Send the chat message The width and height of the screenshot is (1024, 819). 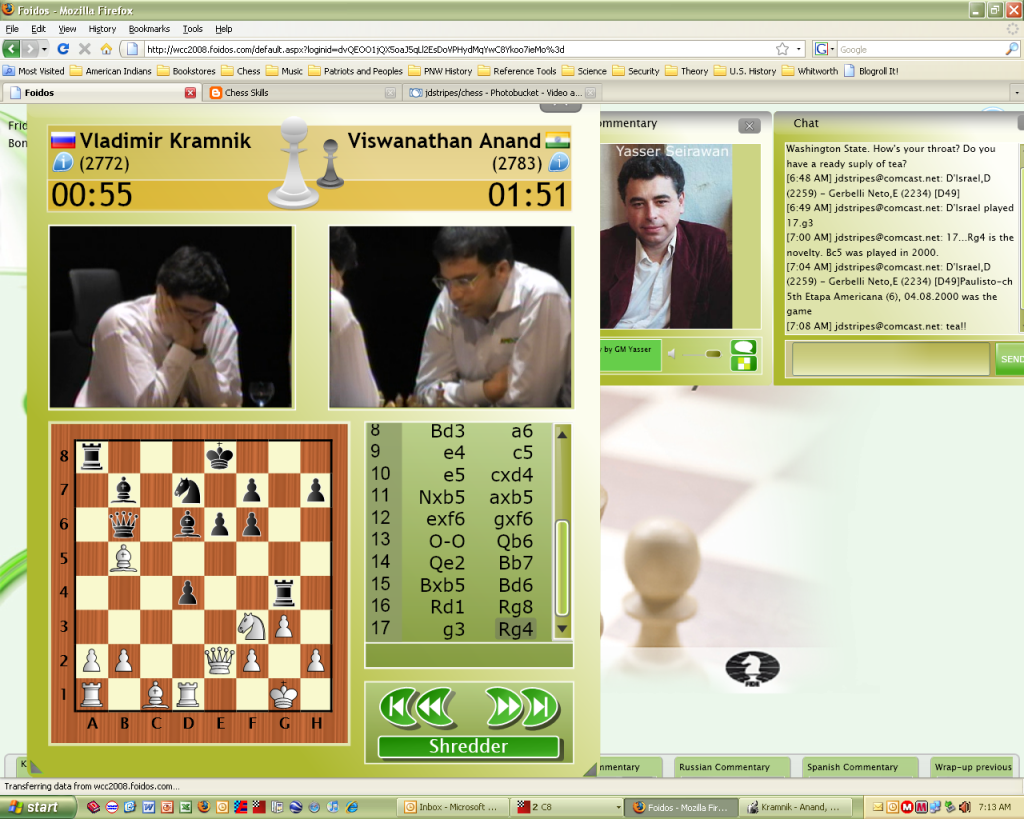(1010, 359)
